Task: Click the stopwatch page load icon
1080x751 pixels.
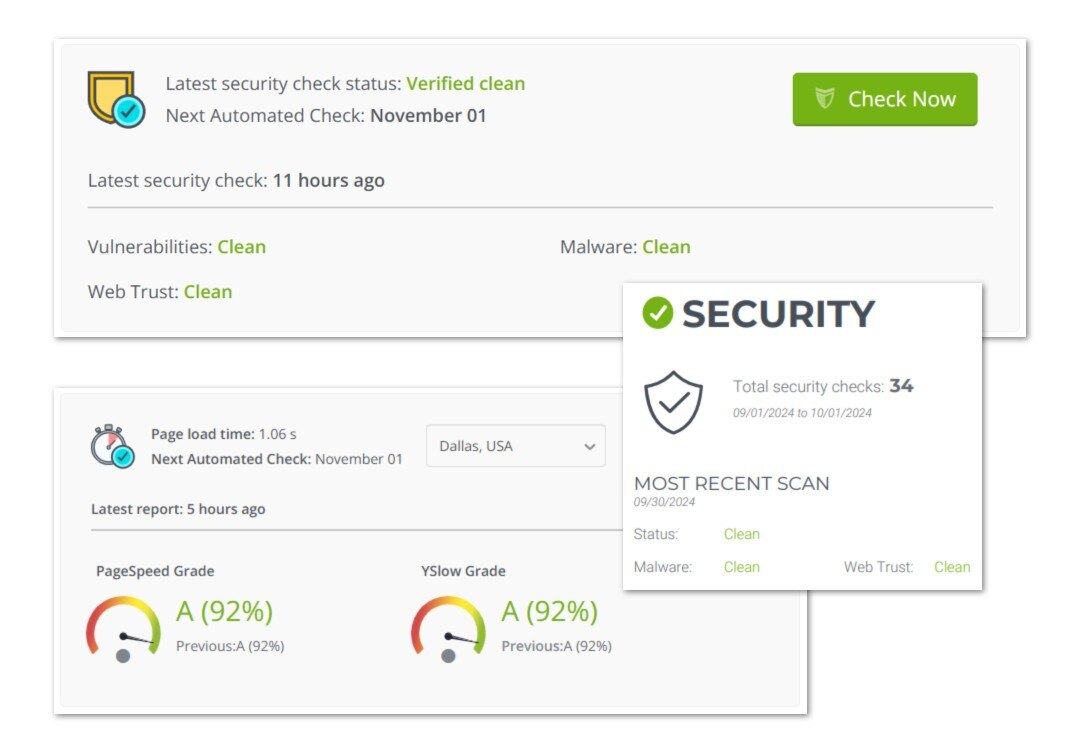Action: pyautogui.click(x=111, y=446)
